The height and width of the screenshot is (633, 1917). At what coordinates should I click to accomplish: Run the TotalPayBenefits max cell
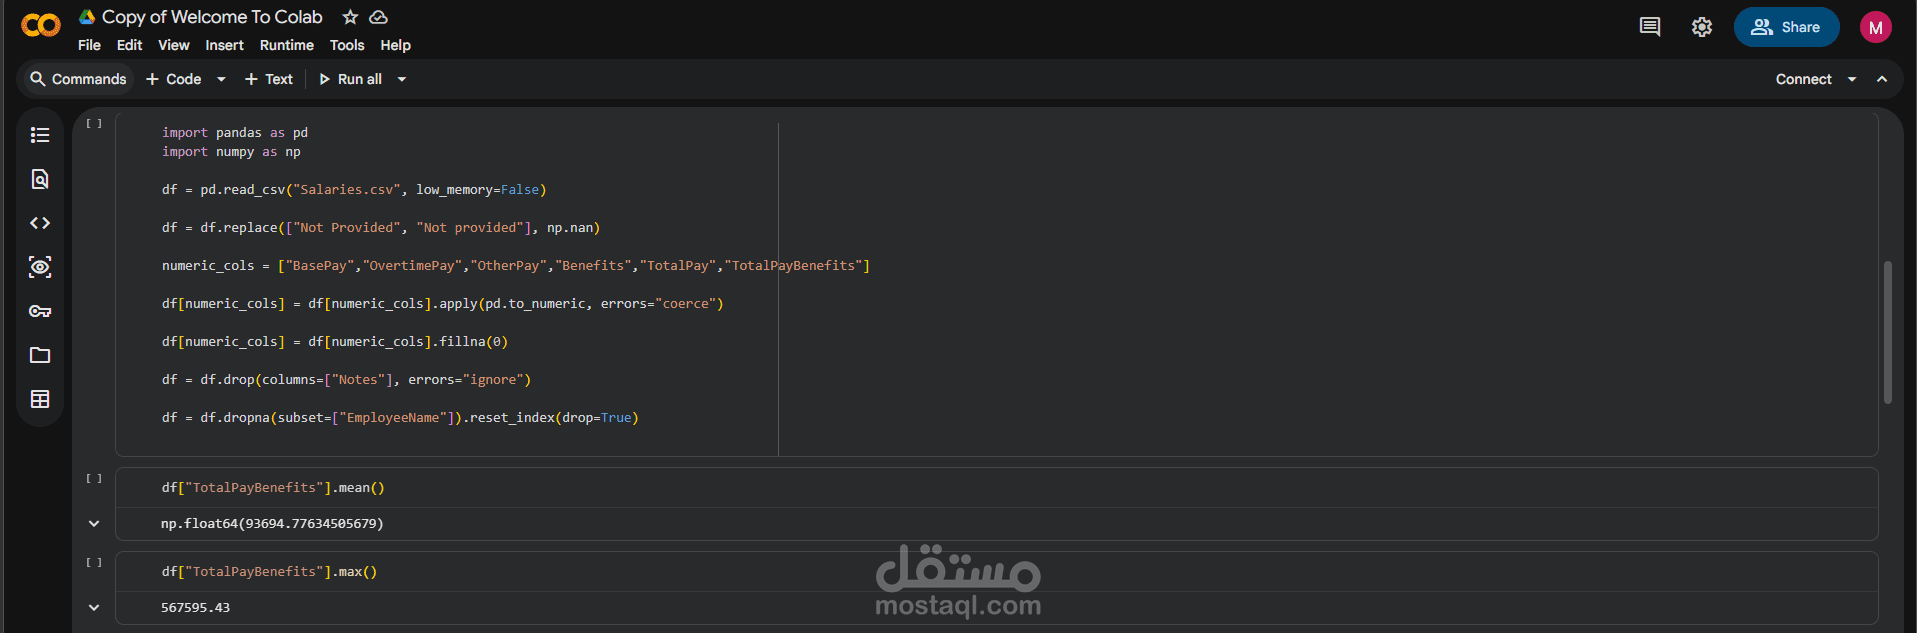coord(94,562)
